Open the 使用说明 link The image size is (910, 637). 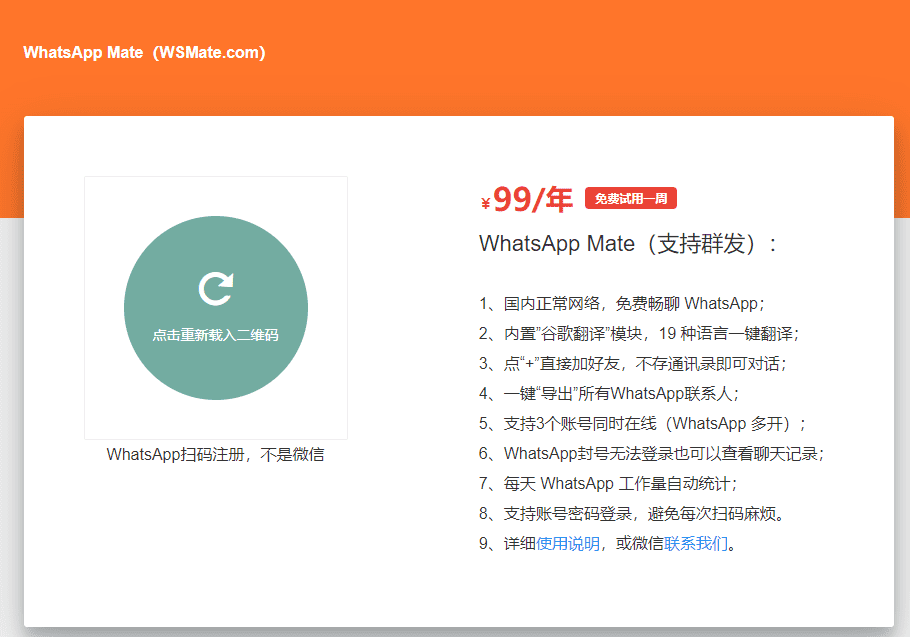point(568,544)
